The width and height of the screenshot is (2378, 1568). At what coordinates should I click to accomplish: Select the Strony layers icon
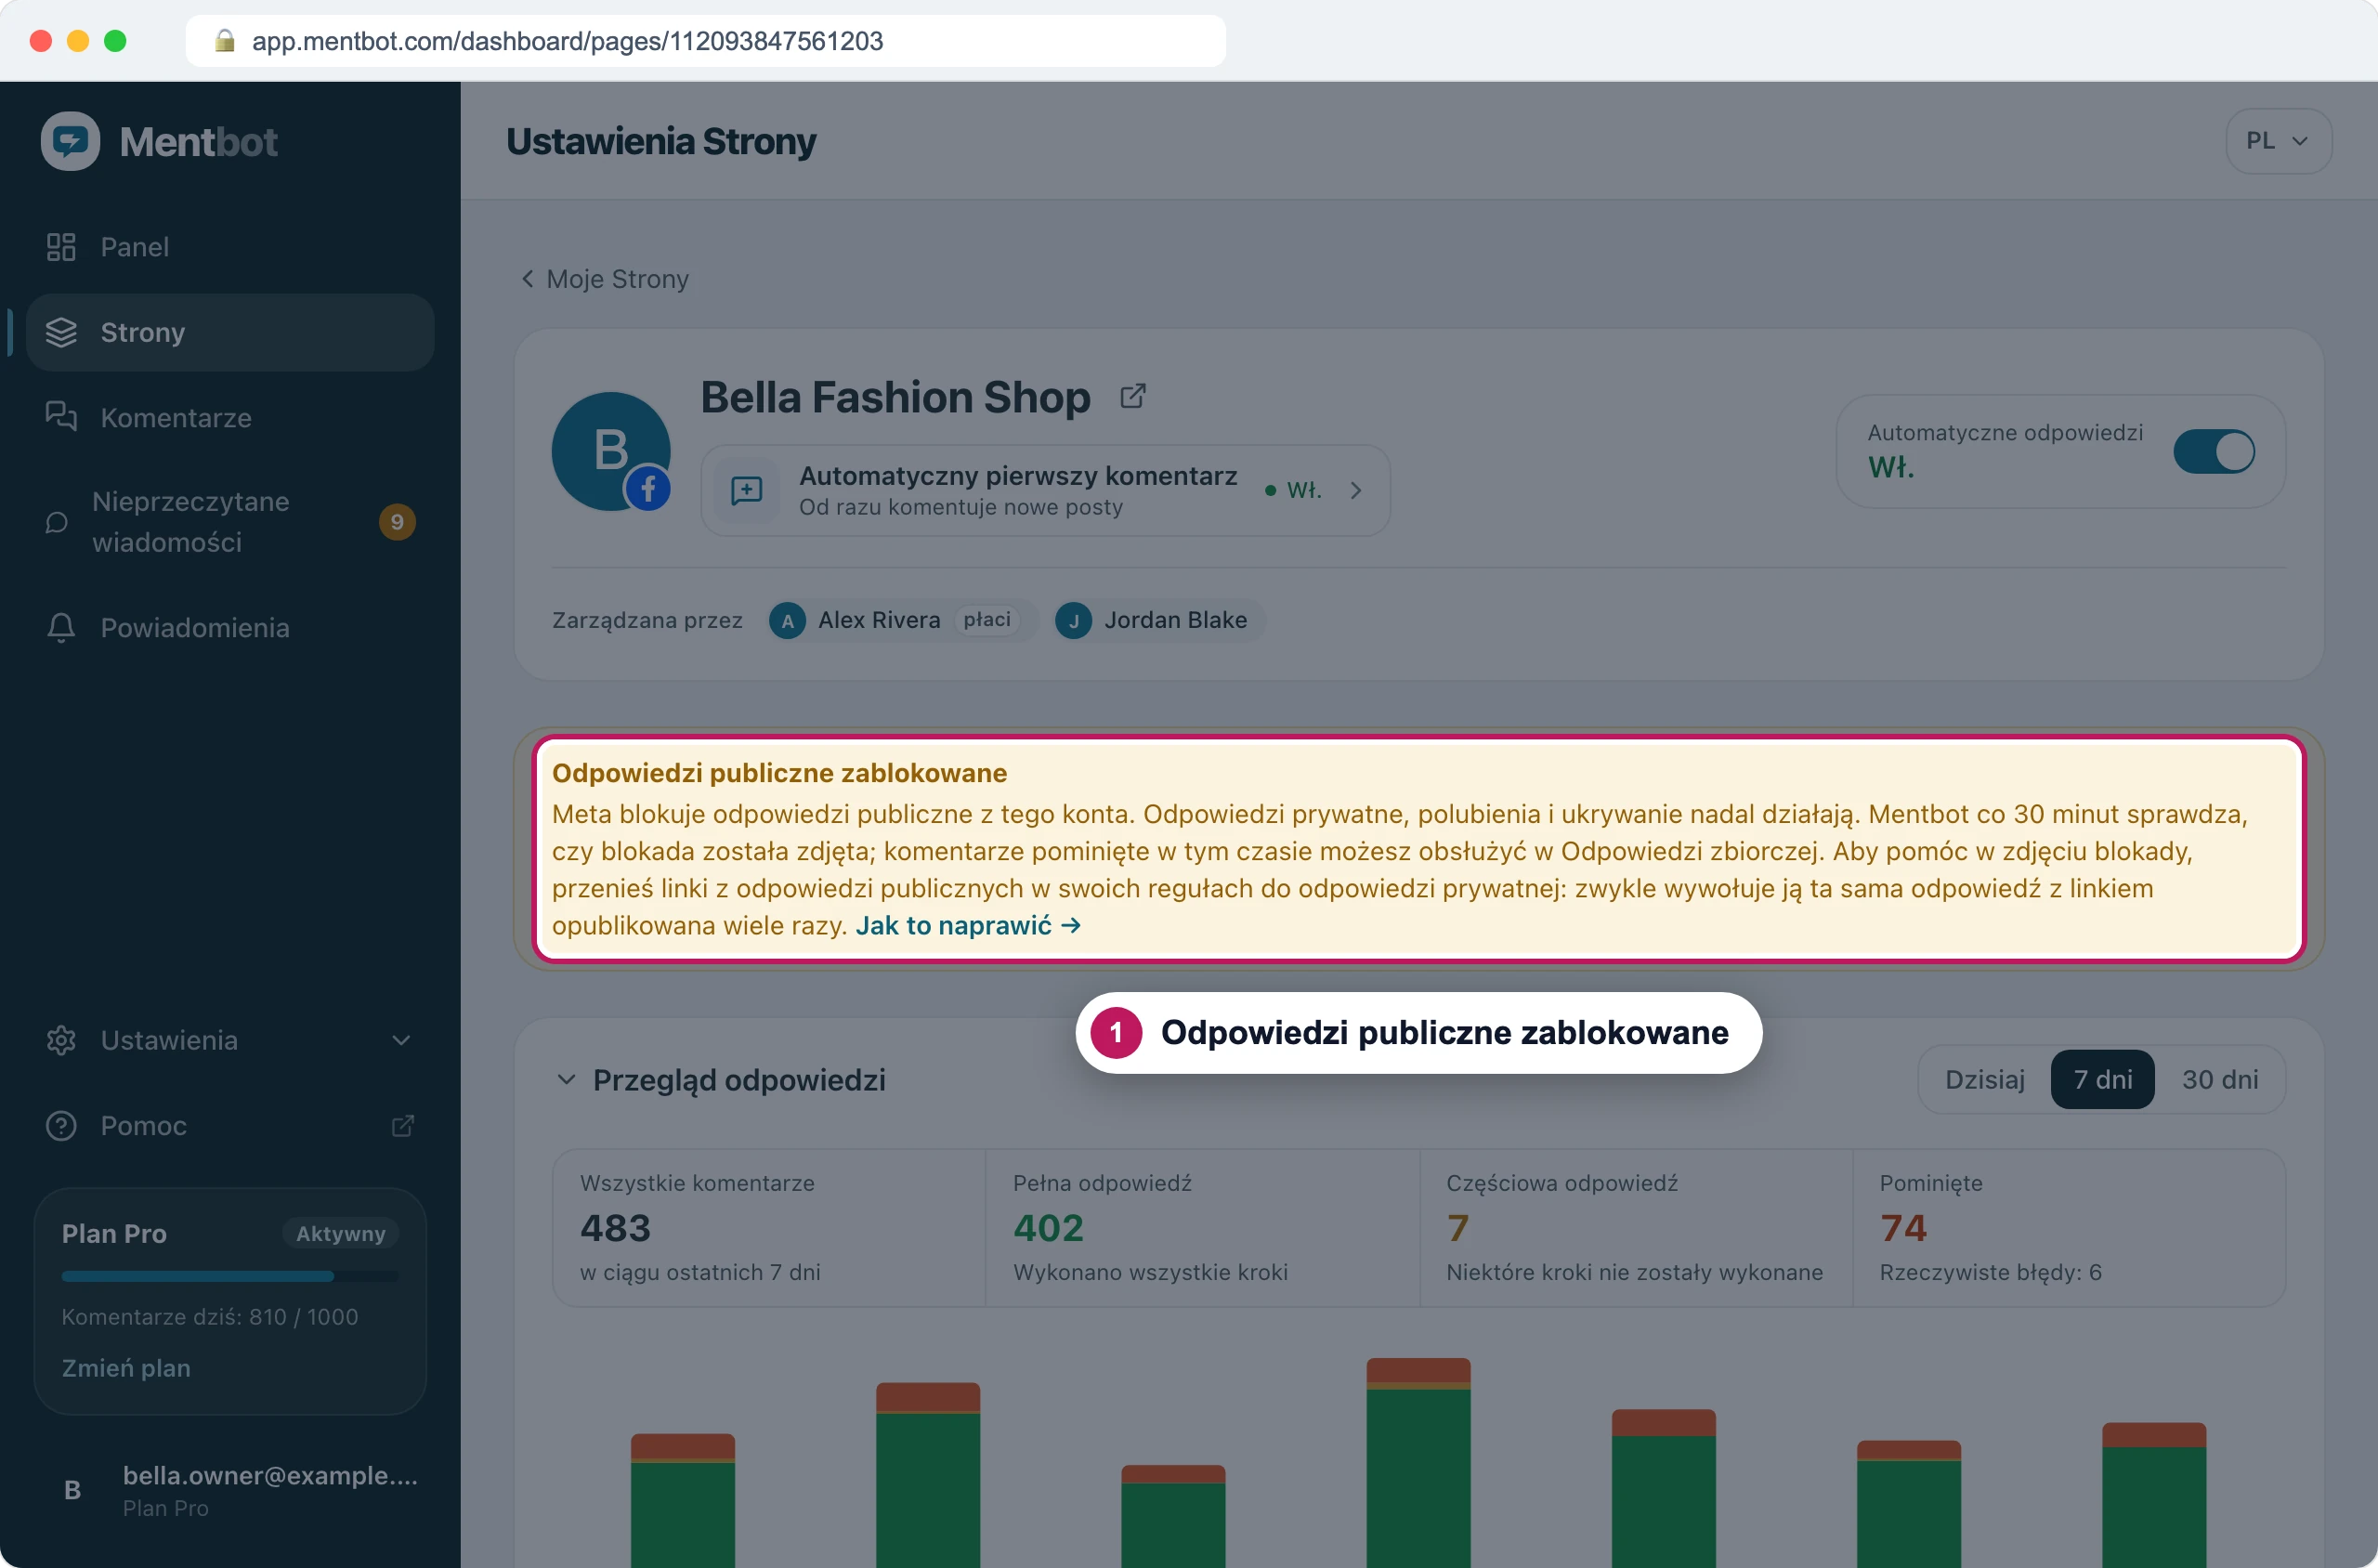coord(61,332)
